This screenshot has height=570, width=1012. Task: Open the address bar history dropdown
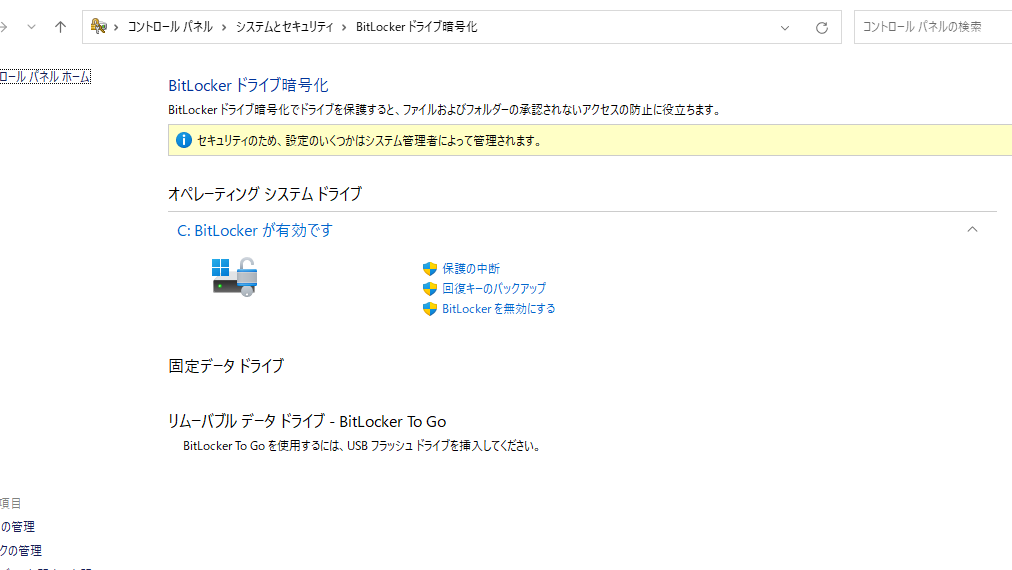[785, 28]
